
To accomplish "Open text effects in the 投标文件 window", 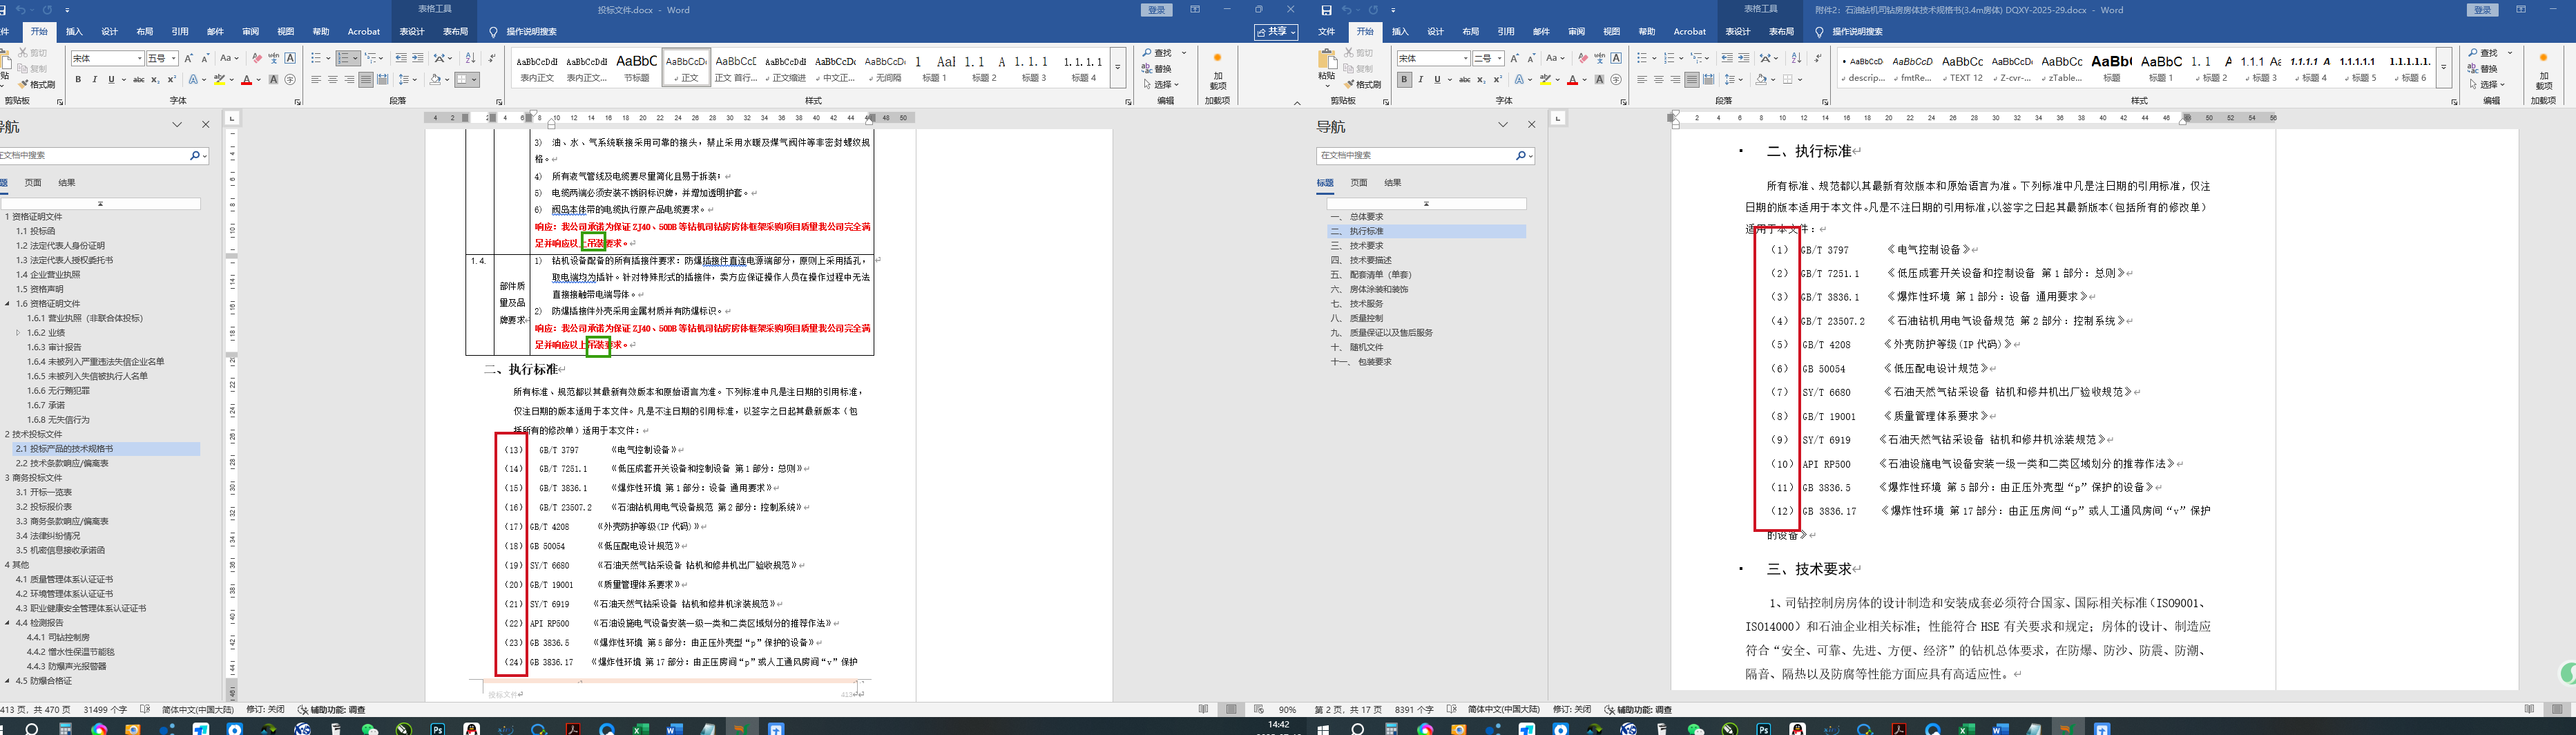I will click(194, 80).
